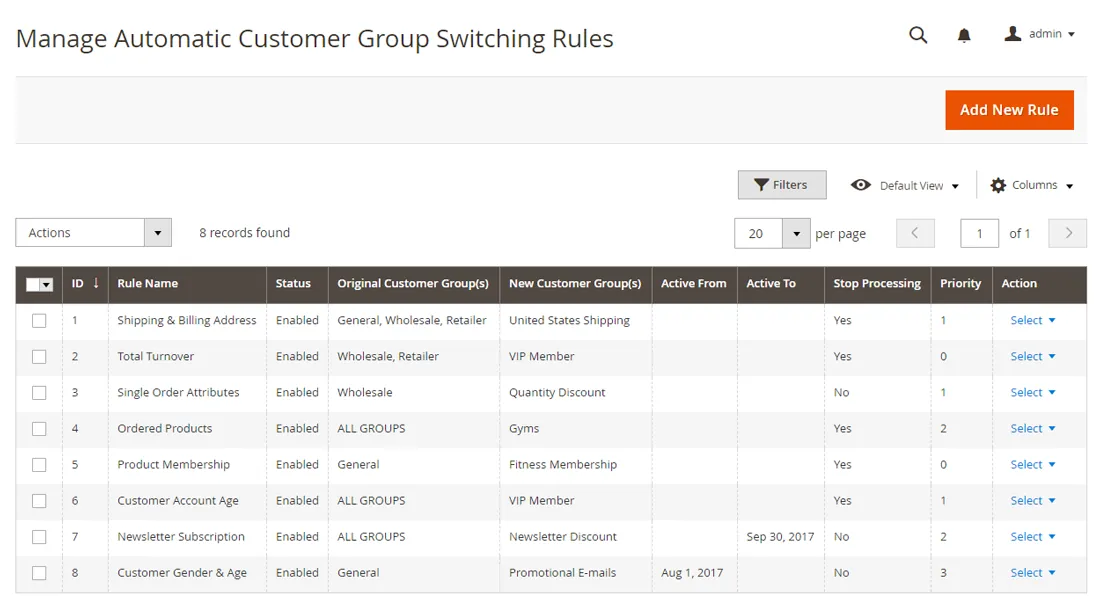The height and width of the screenshot is (614, 1100).
Task: Open notifications bell icon
Action: click(964, 35)
